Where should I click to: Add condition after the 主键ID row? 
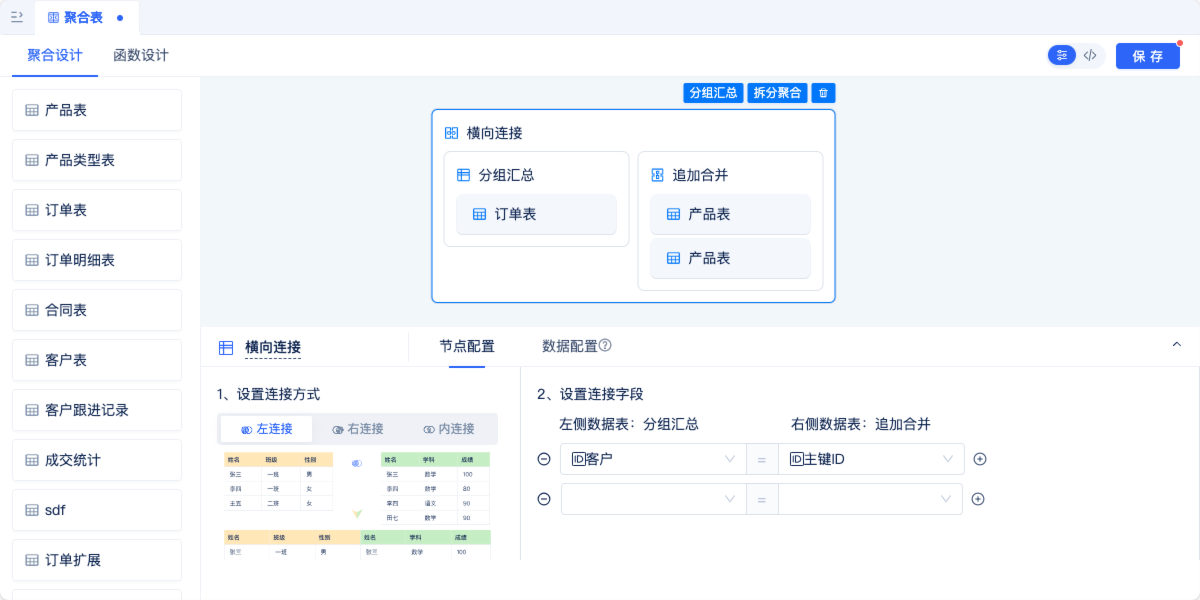980,459
